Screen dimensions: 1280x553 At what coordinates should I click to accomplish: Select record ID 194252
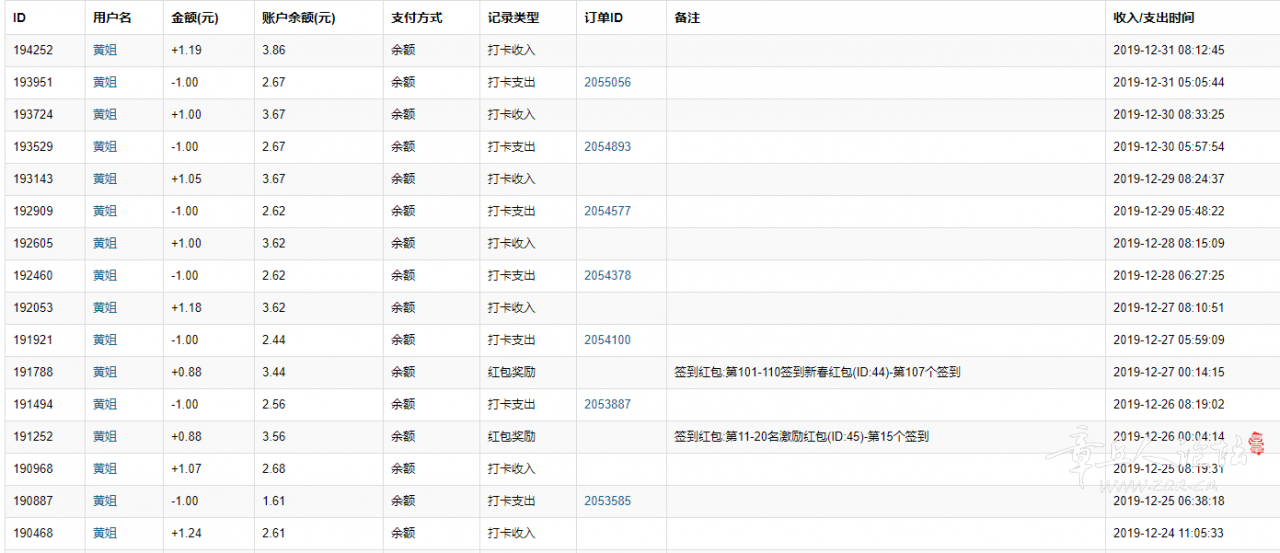point(33,50)
